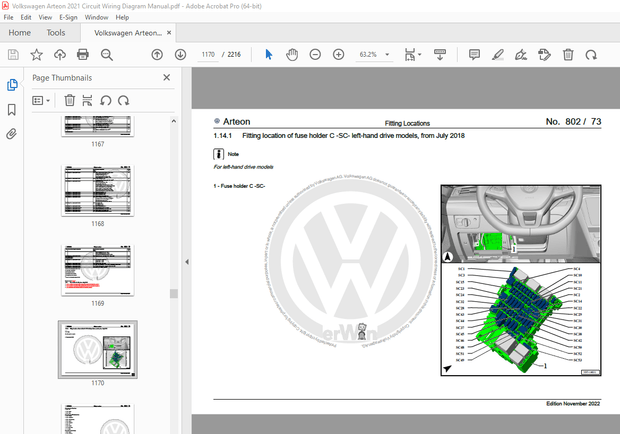This screenshot has height=434, width=620.
Task: Click the read mode keyboard icon
Action: click(x=440, y=55)
